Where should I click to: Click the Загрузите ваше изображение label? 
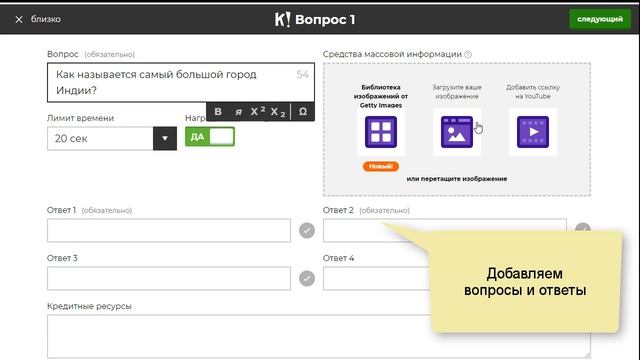tap(457, 92)
